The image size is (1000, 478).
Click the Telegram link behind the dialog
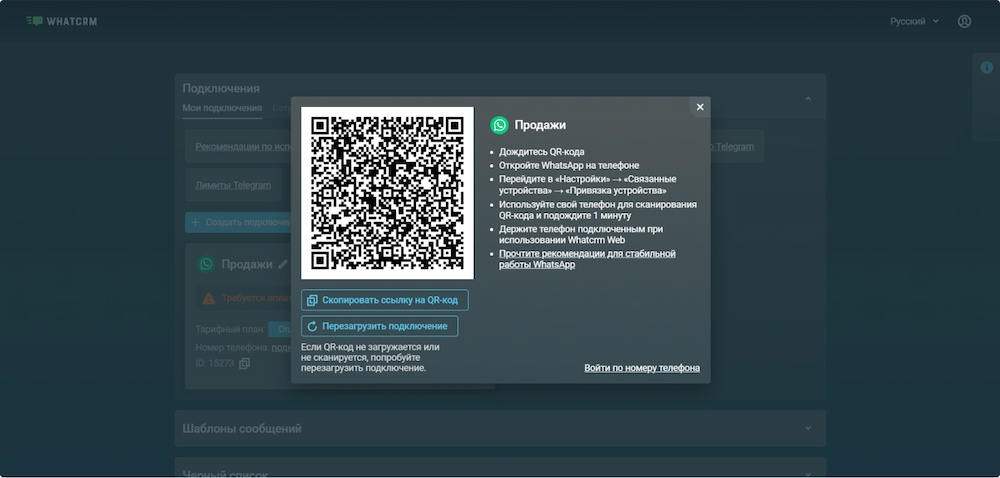coord(732,147)
